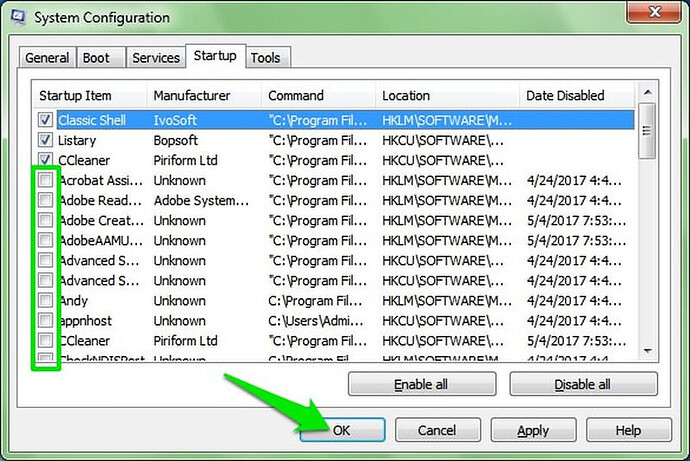Click the scroll up arrow in startup list
Viewport: 690px width, 461px height.
pyautogui.click(x=647, y=92)
